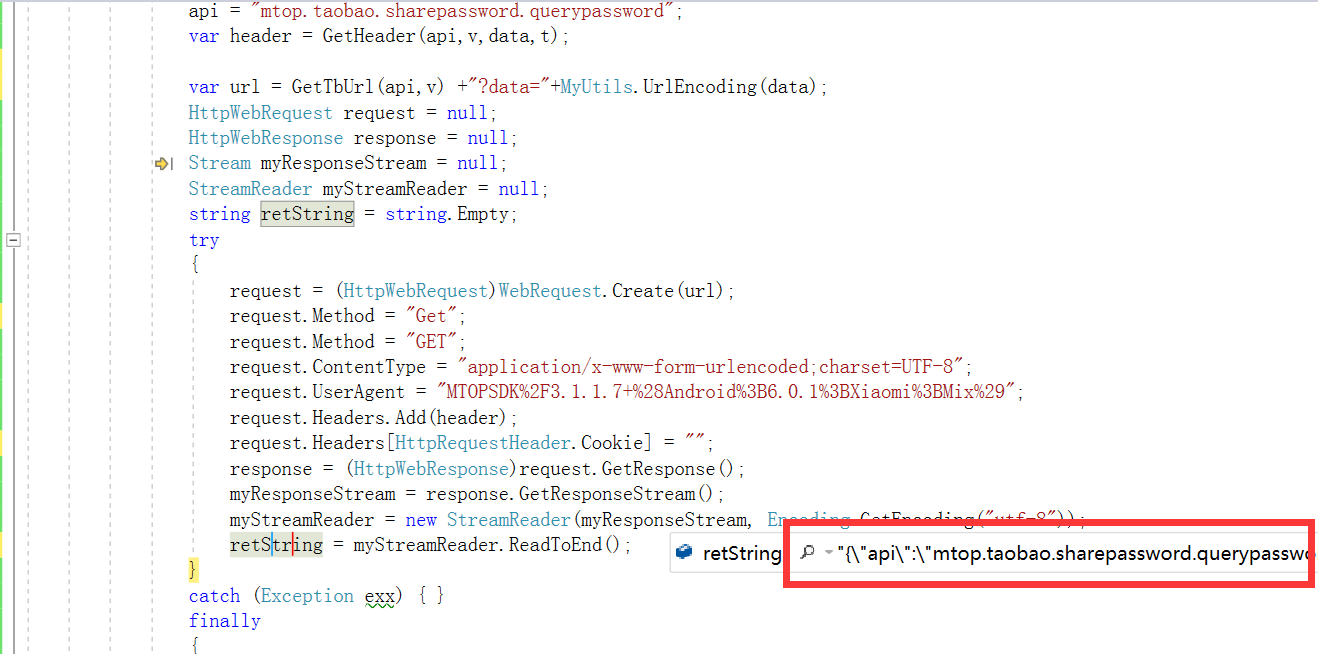1318x654 pixels.
Task: Click HttpRequestHeader.Cookie in the headers line
Action: 516,443
